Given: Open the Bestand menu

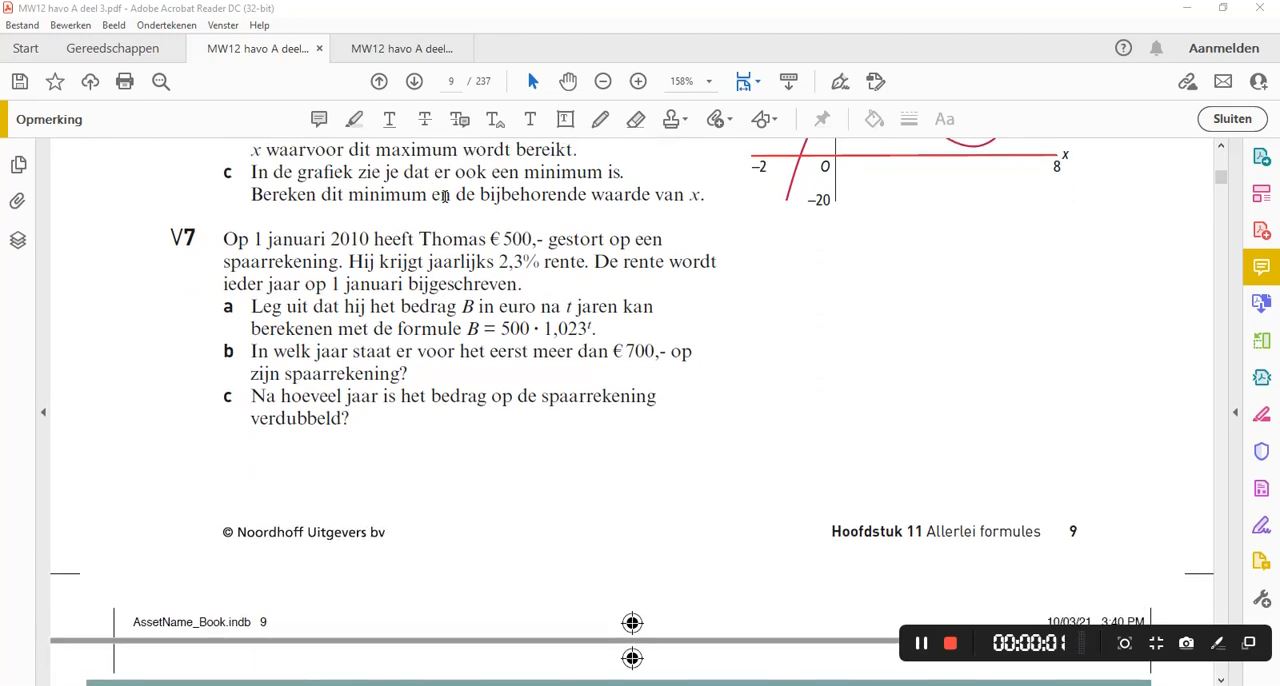Looking at the screenshot, I should [x=23, y=25].
